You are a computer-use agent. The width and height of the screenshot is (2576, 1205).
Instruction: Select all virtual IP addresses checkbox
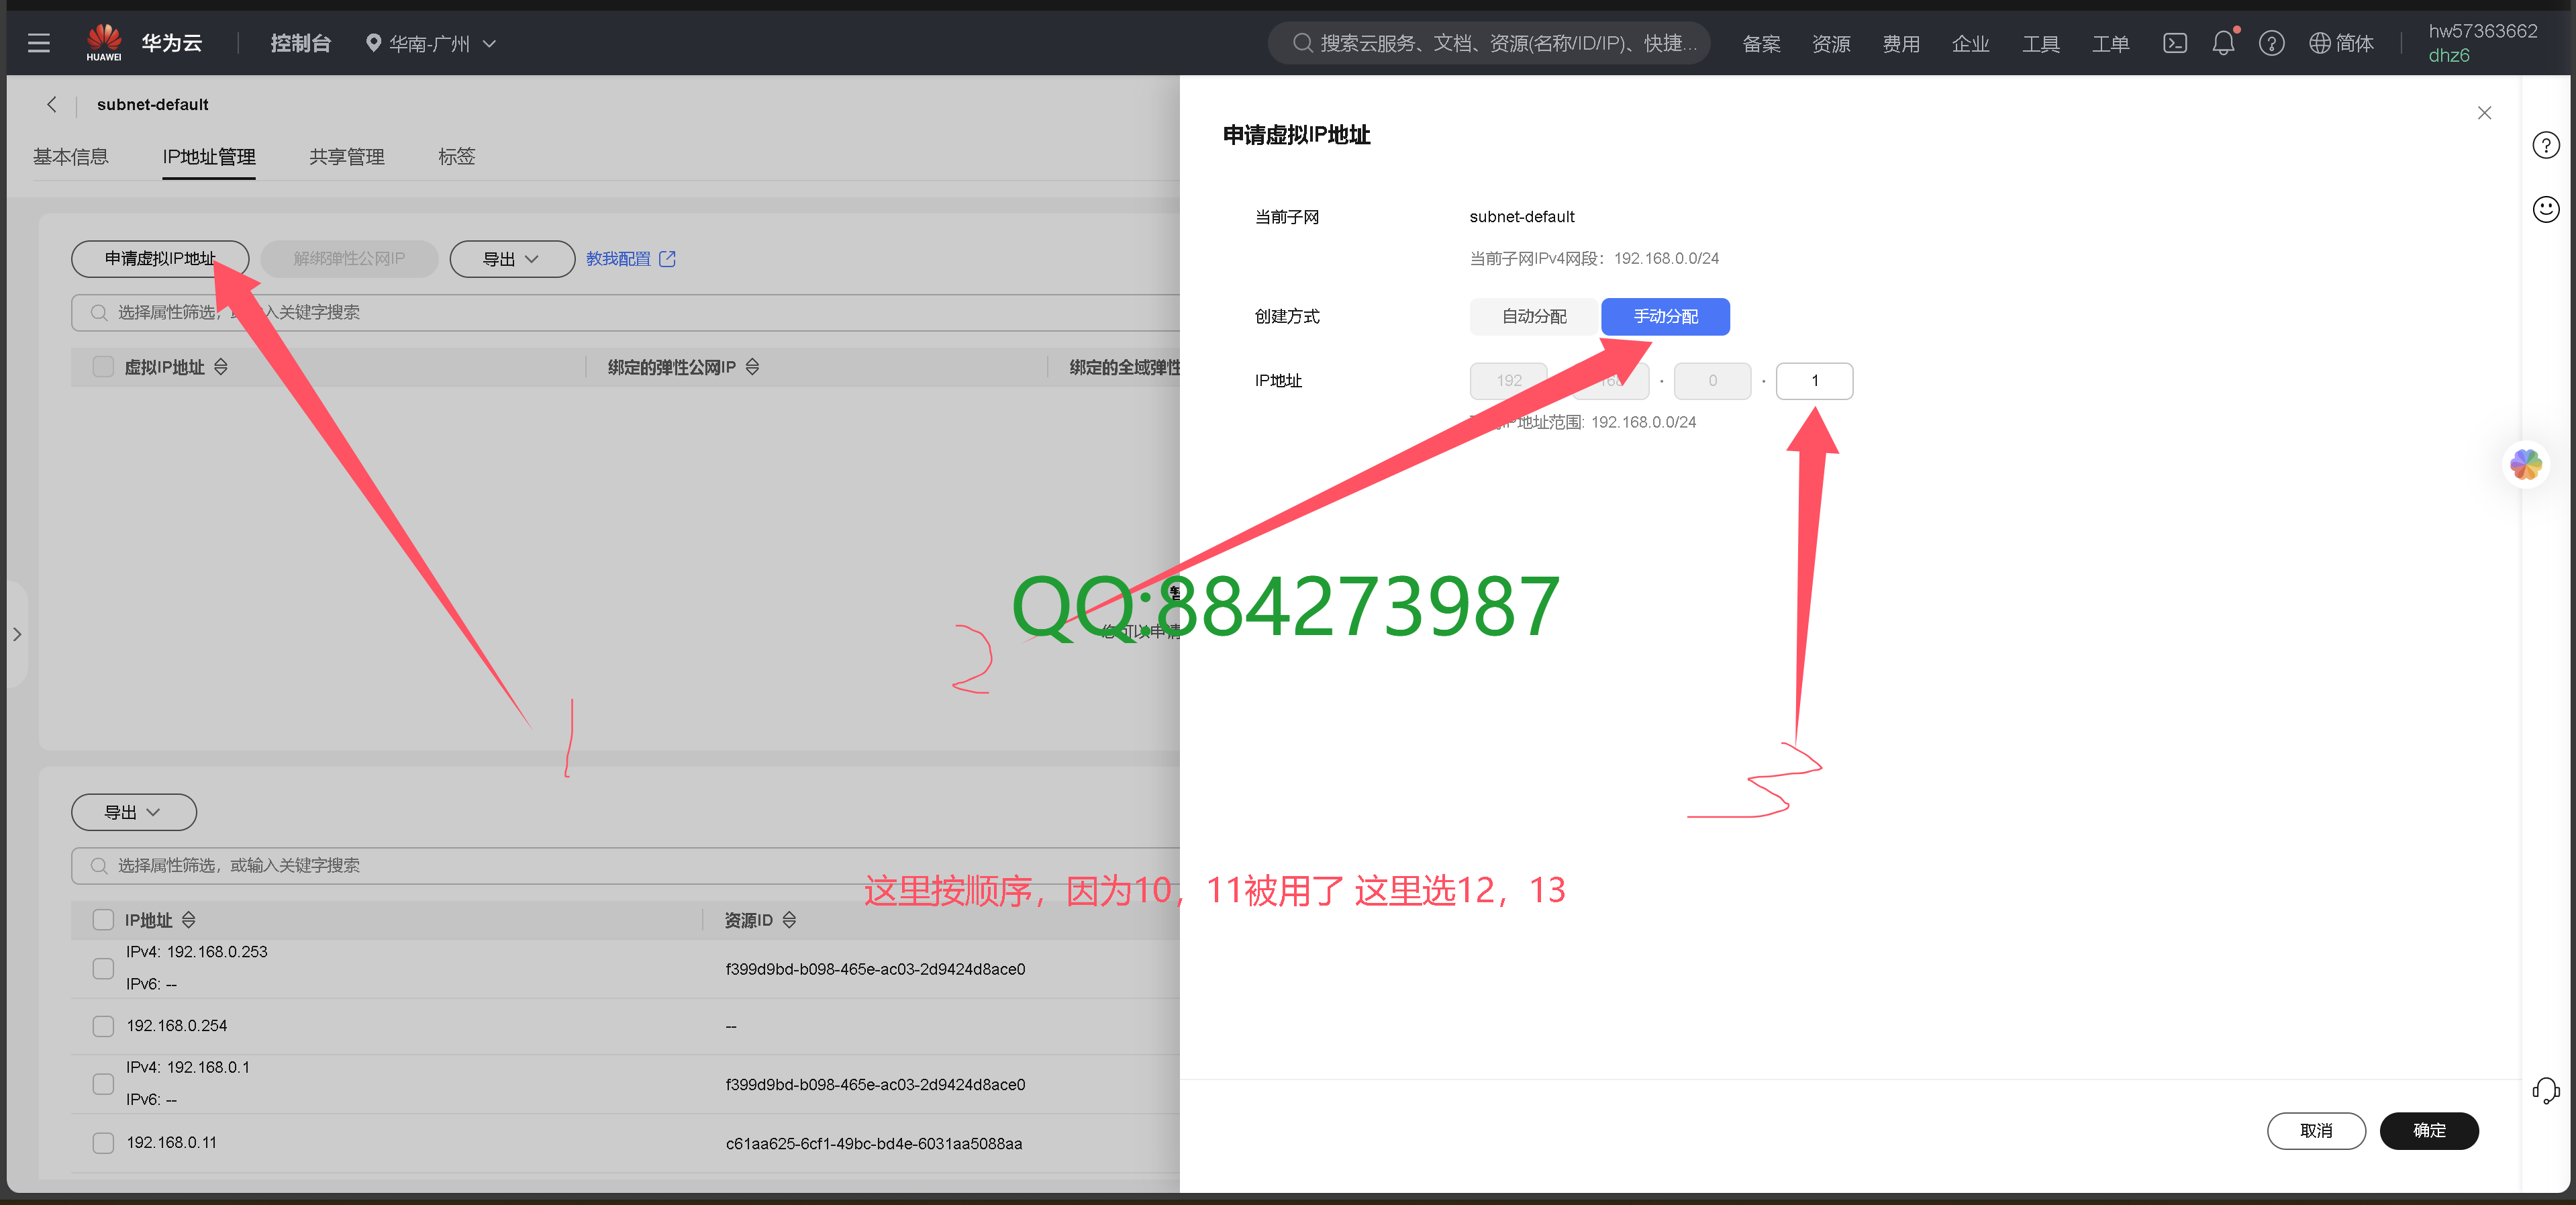tap(103, 367)
